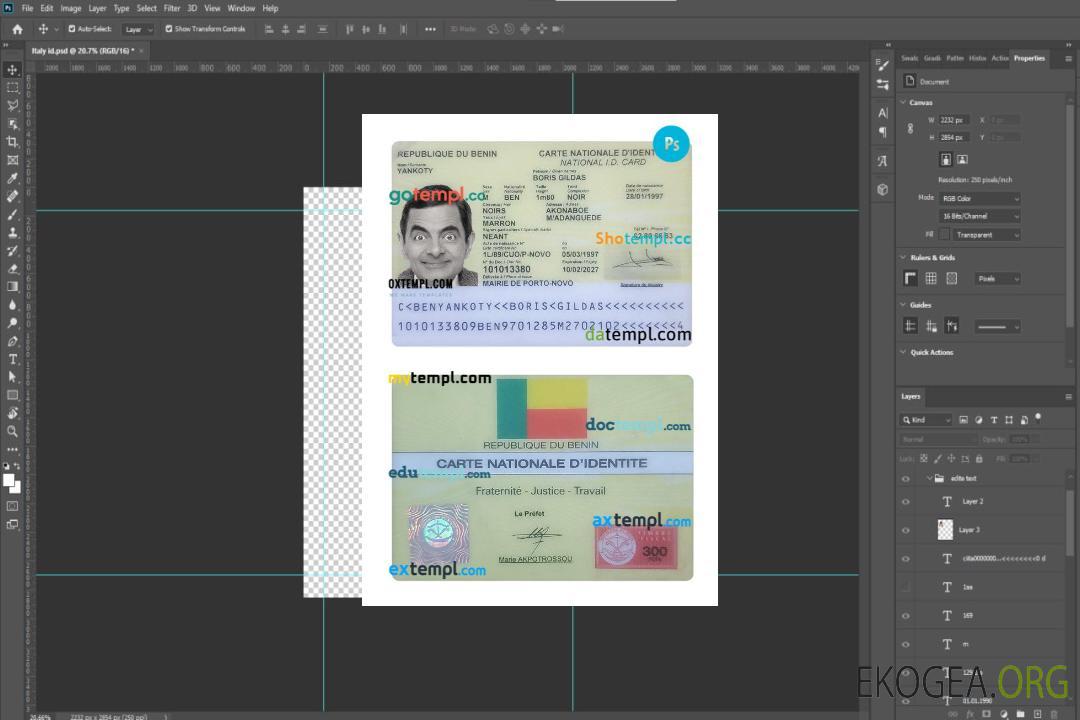This screenshot has width=1080, height=720.
Task: Open the RGB Color mode dropdown
Action: 980,198
